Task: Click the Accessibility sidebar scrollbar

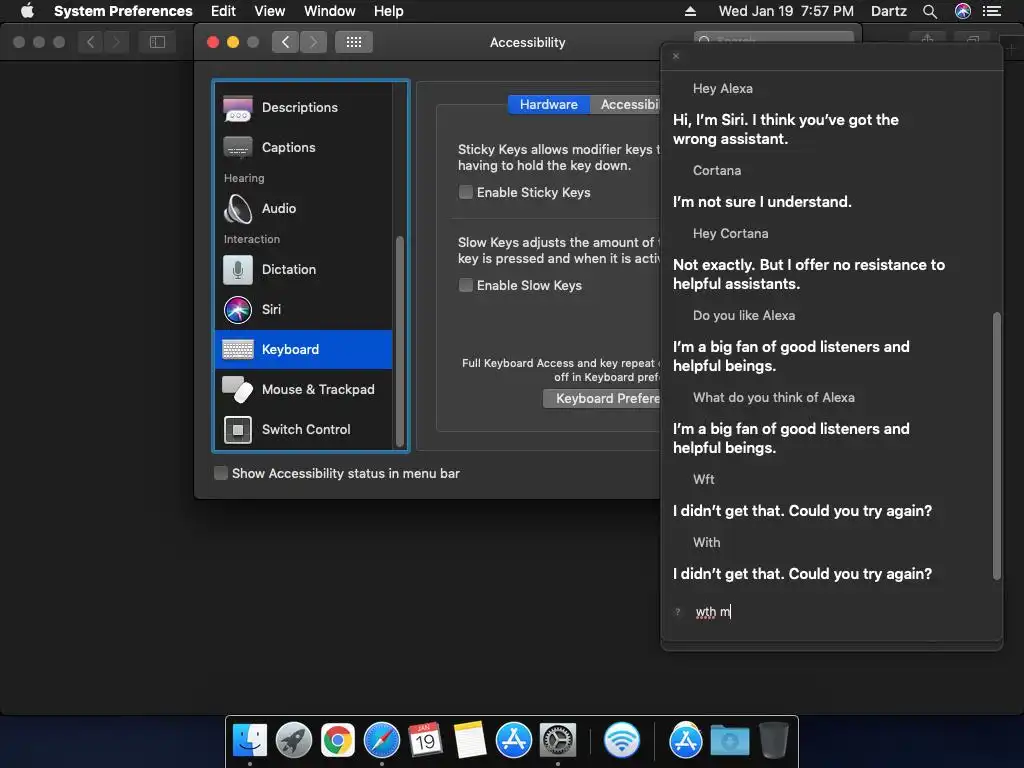Action: (x=400, y=340)
